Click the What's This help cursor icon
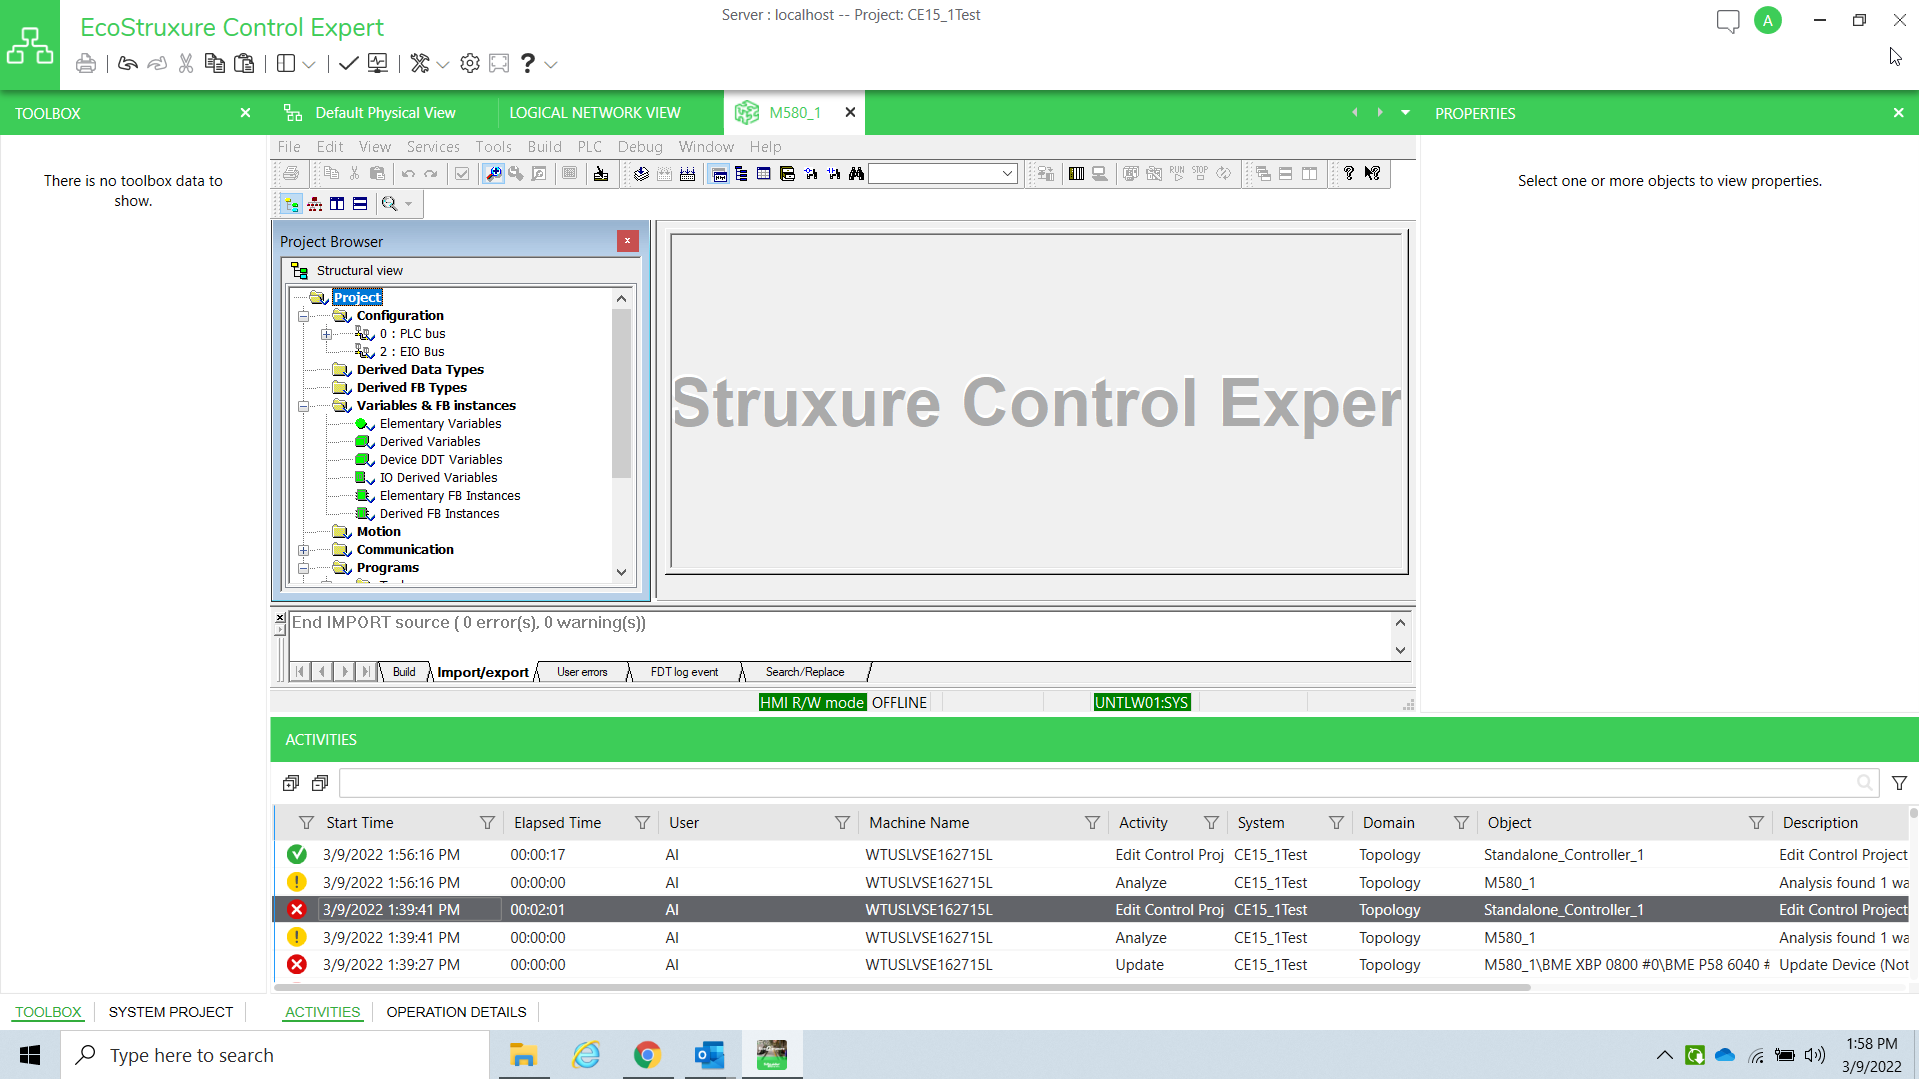 [1373, 174]
